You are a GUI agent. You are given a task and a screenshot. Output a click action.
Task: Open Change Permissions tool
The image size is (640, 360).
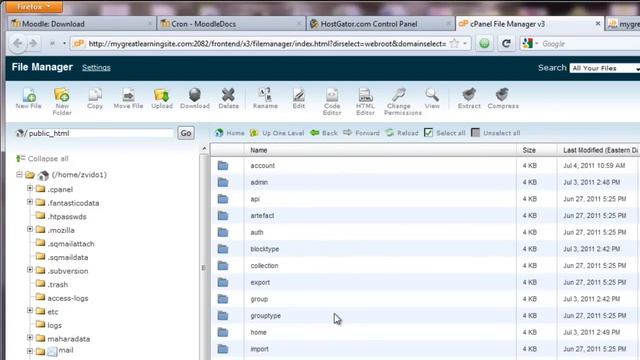(x=402, y=101)
